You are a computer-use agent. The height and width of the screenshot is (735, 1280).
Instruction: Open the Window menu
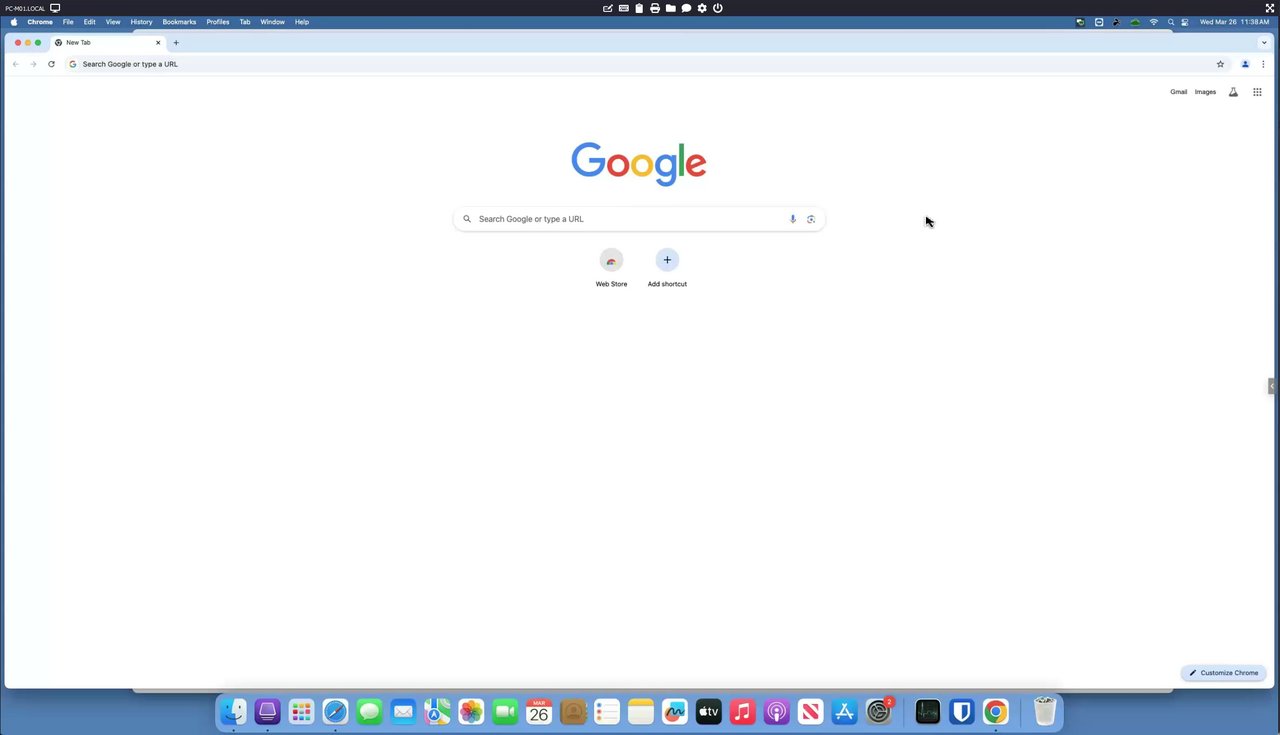(272, 22)
